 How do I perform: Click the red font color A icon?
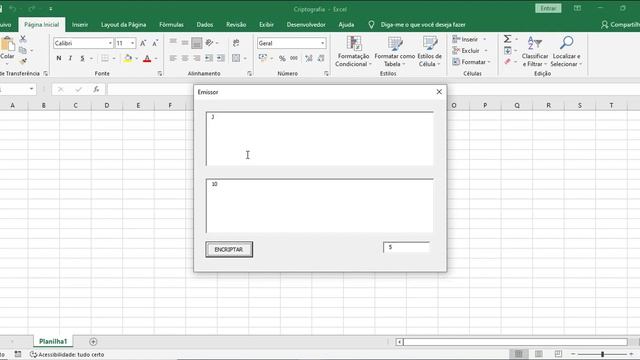click(147, 58)
